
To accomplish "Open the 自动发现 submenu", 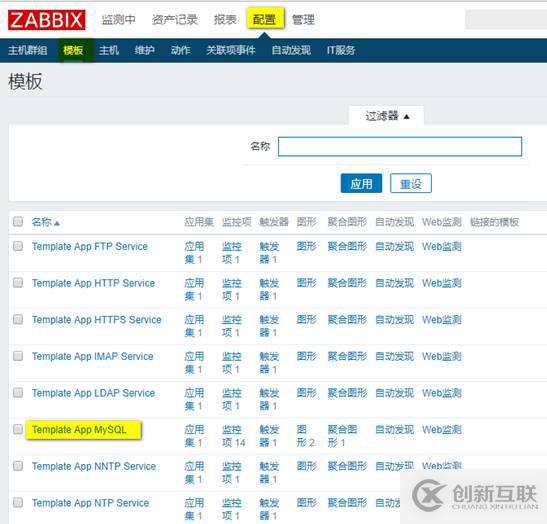I will click(291, 50).
